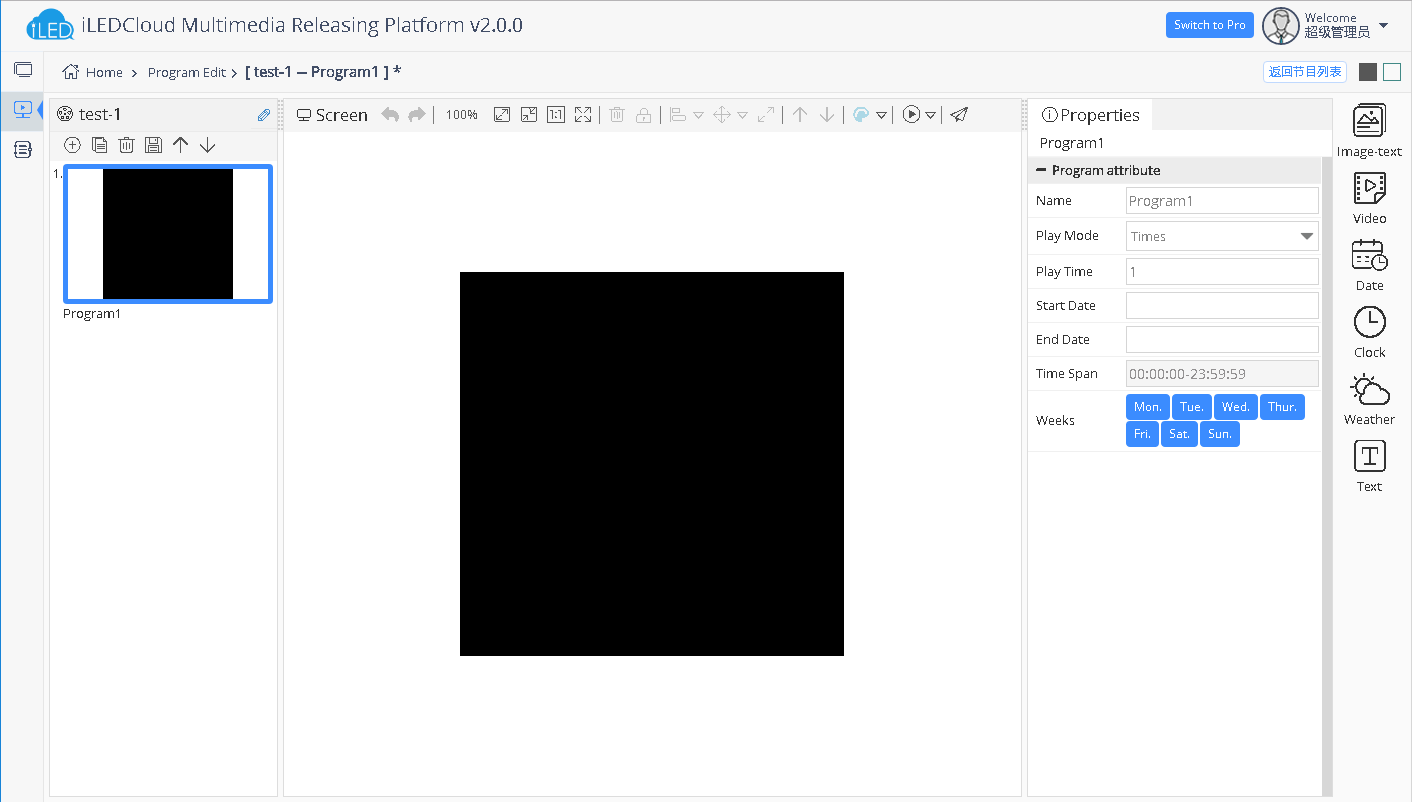Screen dimensions: 1412x802
Task: Fit canvas to window with fullscreen icon
Action: point(583,115)
